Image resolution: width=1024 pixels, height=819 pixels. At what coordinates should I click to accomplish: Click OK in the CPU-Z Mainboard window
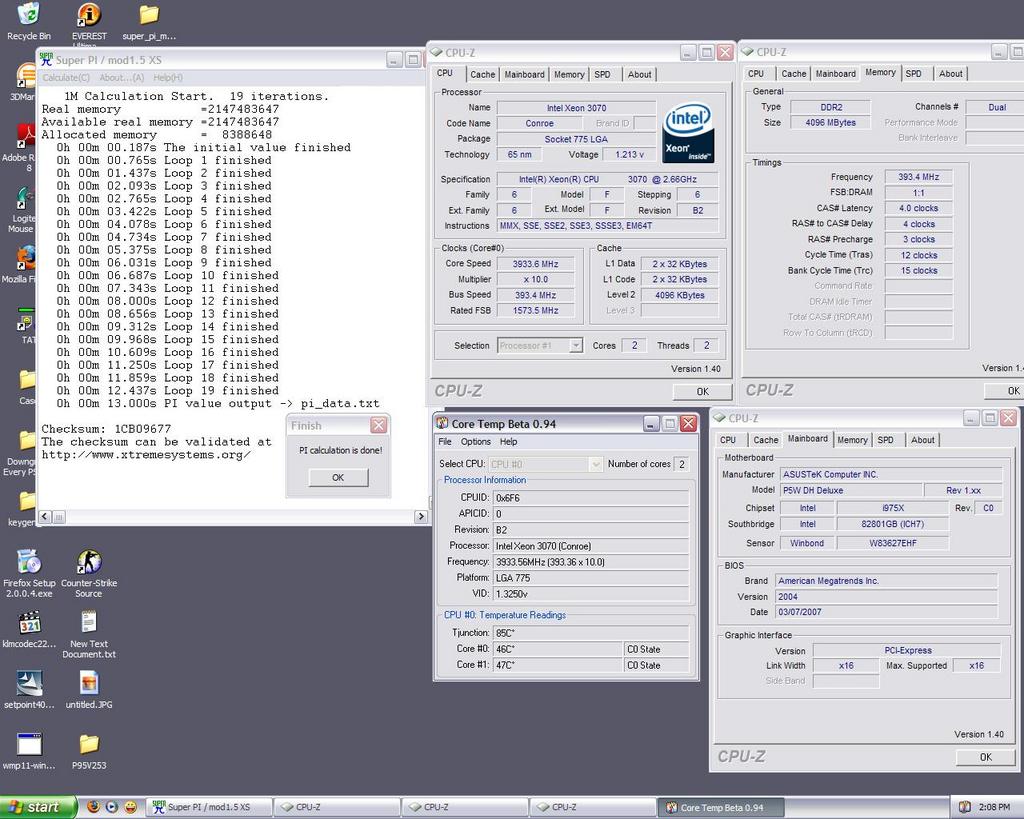coord(985,758)
